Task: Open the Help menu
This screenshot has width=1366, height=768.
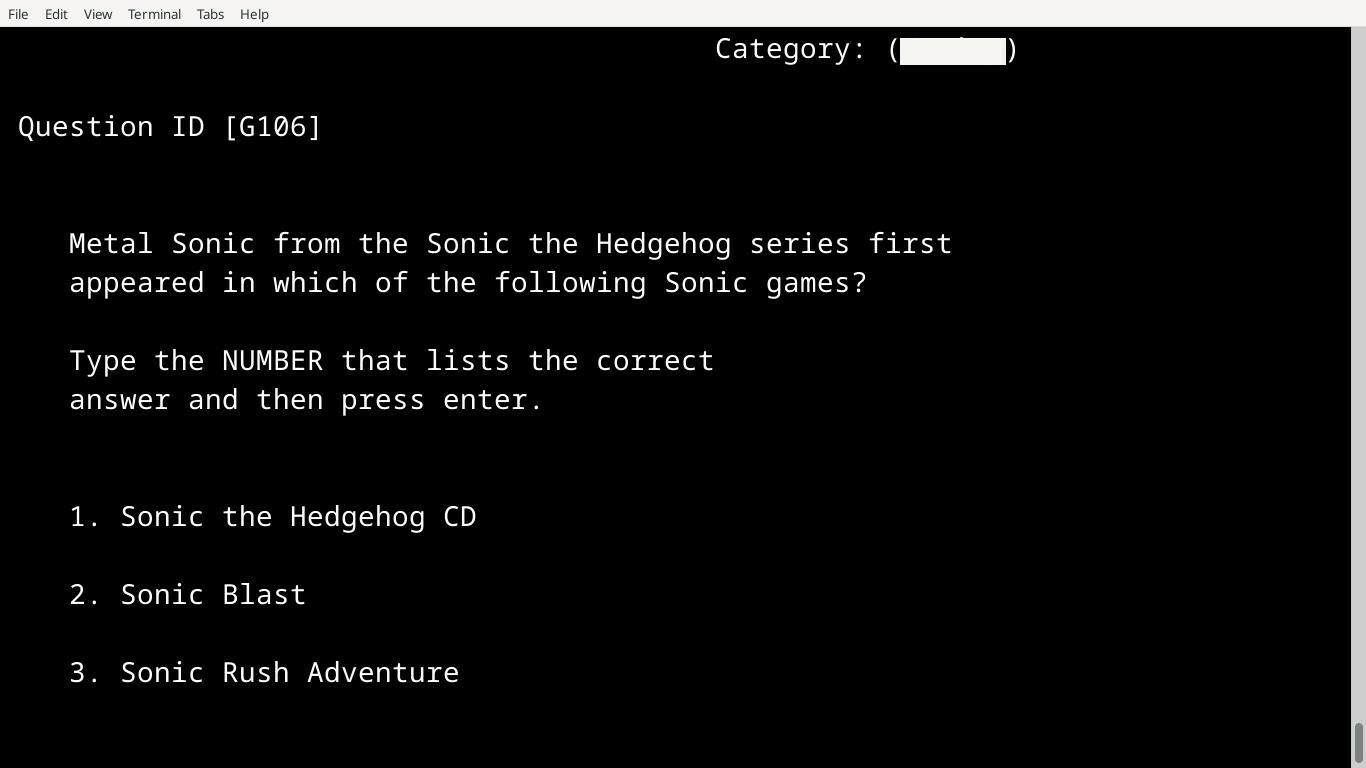Action: 254,14
